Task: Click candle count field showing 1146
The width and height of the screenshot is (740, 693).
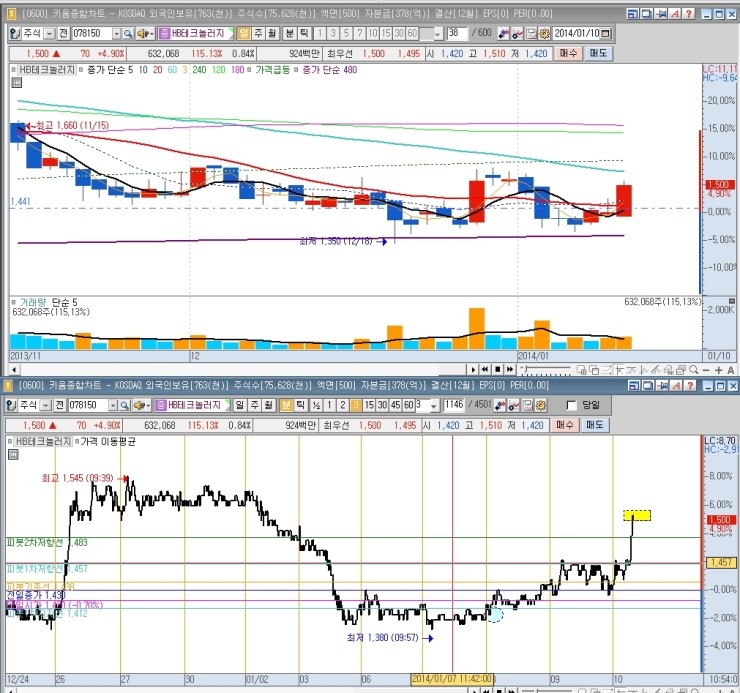Action: [x=454, y=405]
